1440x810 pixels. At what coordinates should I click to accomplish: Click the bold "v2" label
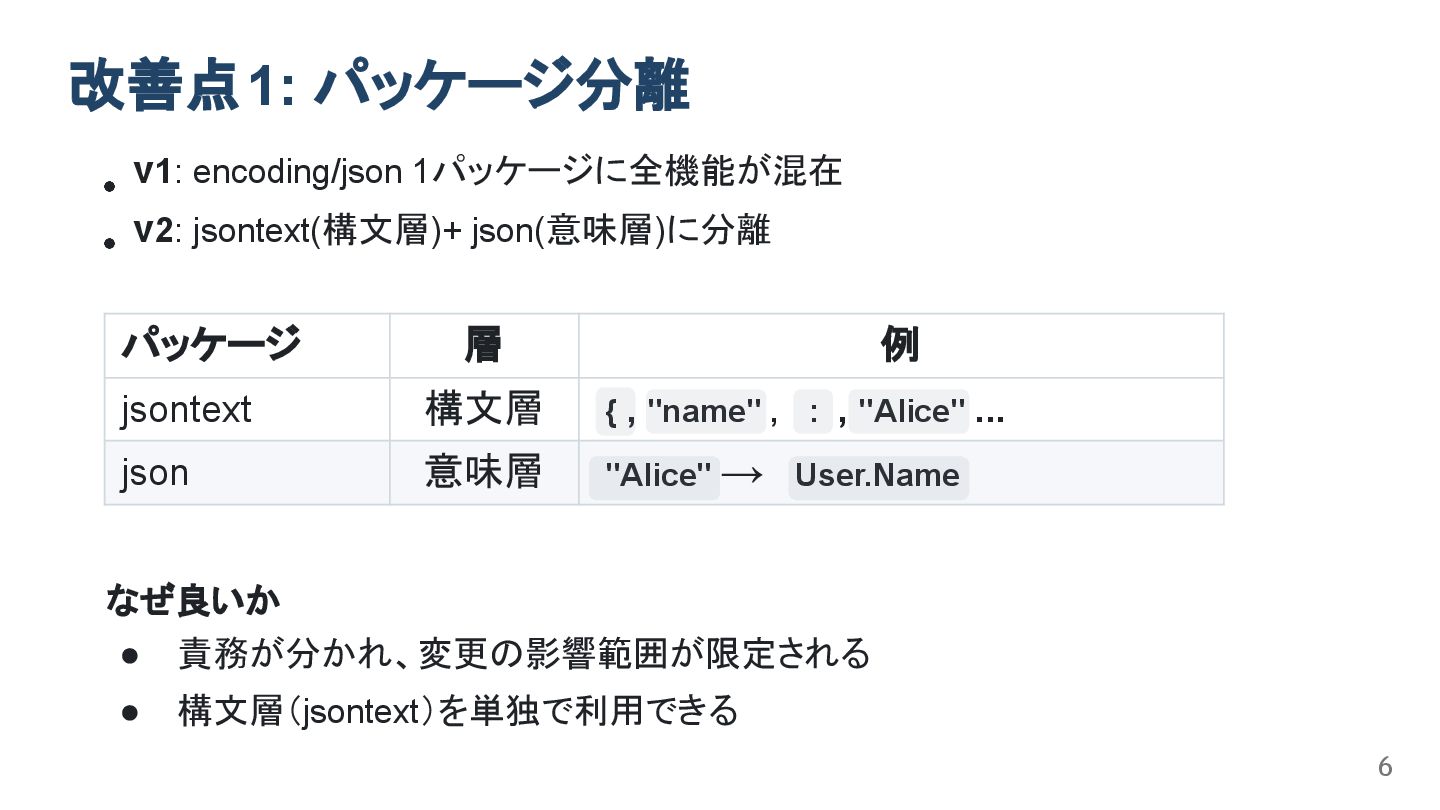tap(153, 231)
